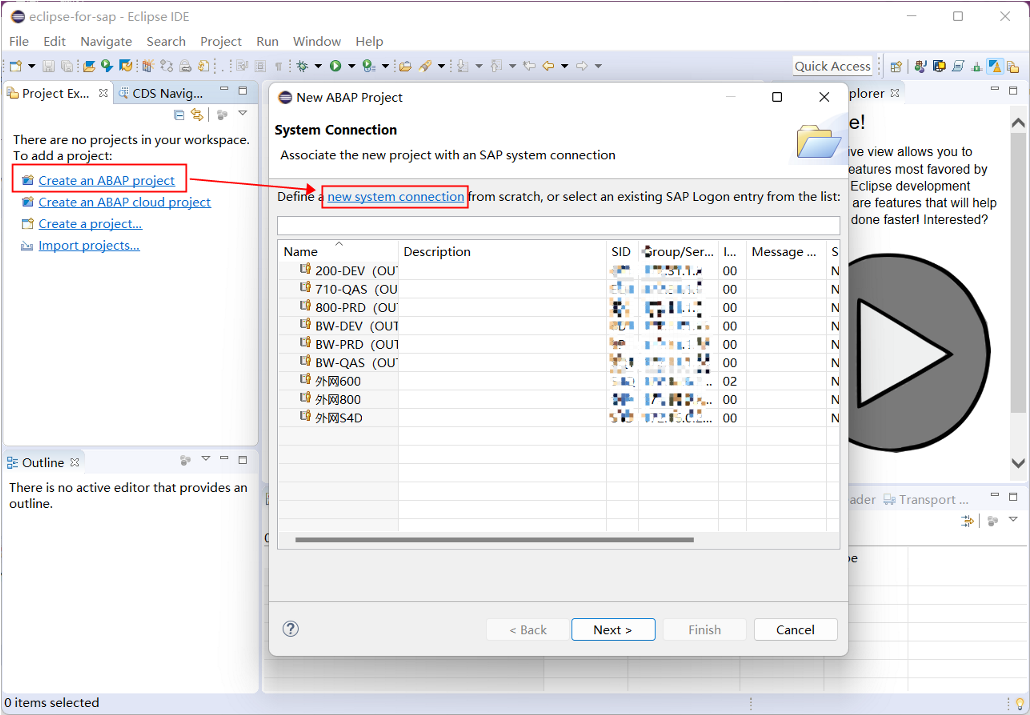Viewport: 1030px width, 715px height.
Task: Click the Forward navigation arrow icon
Action: coord(581,66)
